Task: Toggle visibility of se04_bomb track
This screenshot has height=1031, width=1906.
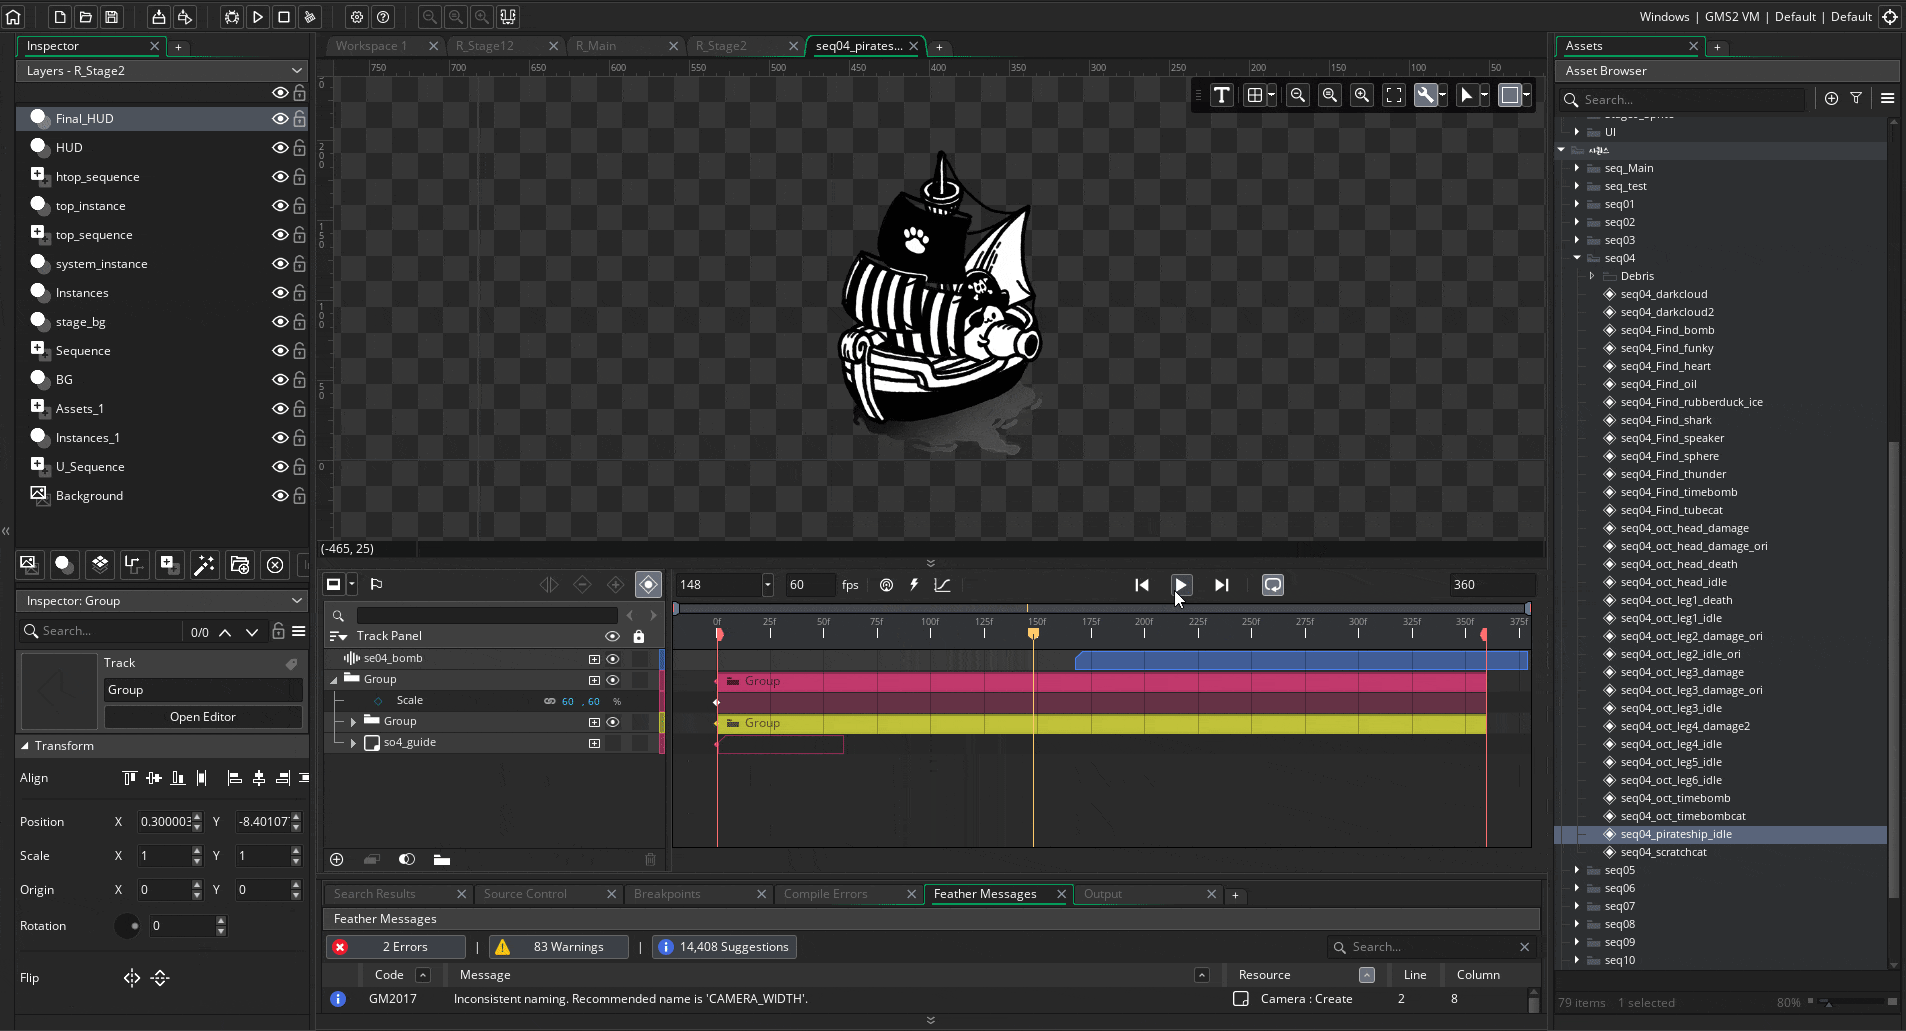Action: pos(613,658)
